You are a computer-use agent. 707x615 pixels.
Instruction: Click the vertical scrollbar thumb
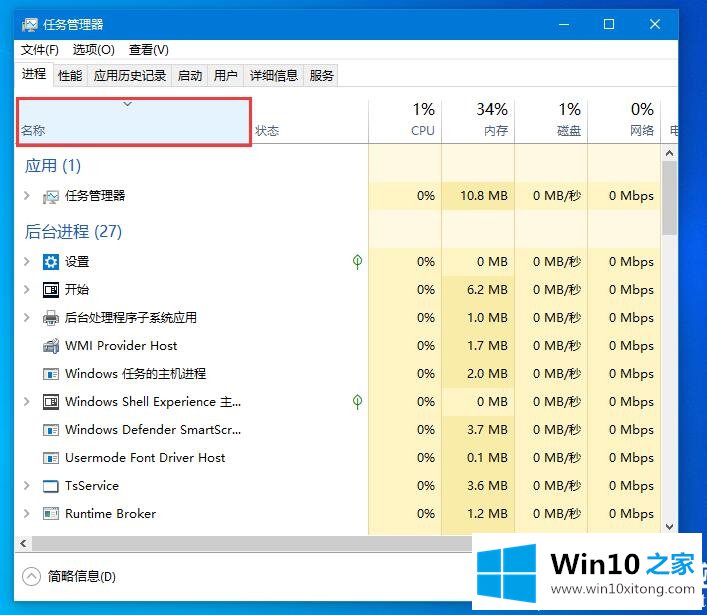coord(670,198)
